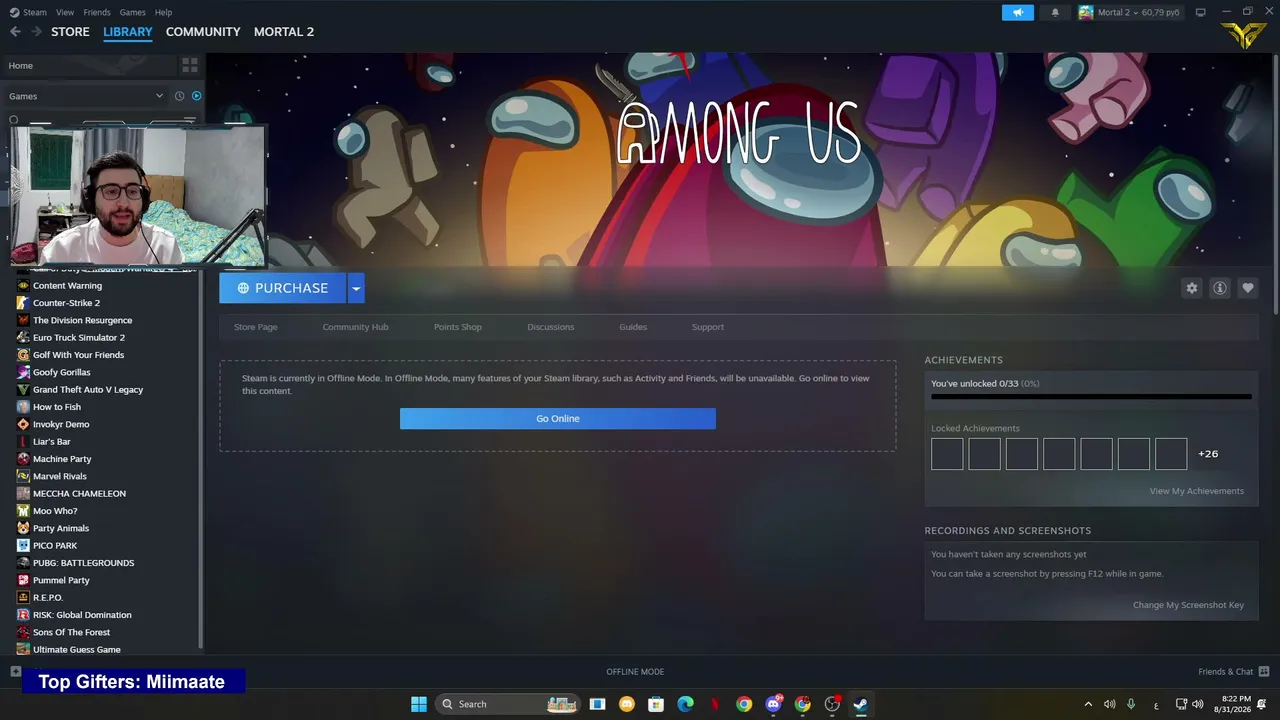Open the Guides link
Screen dimensions: 1280x720
coord(633,327)
